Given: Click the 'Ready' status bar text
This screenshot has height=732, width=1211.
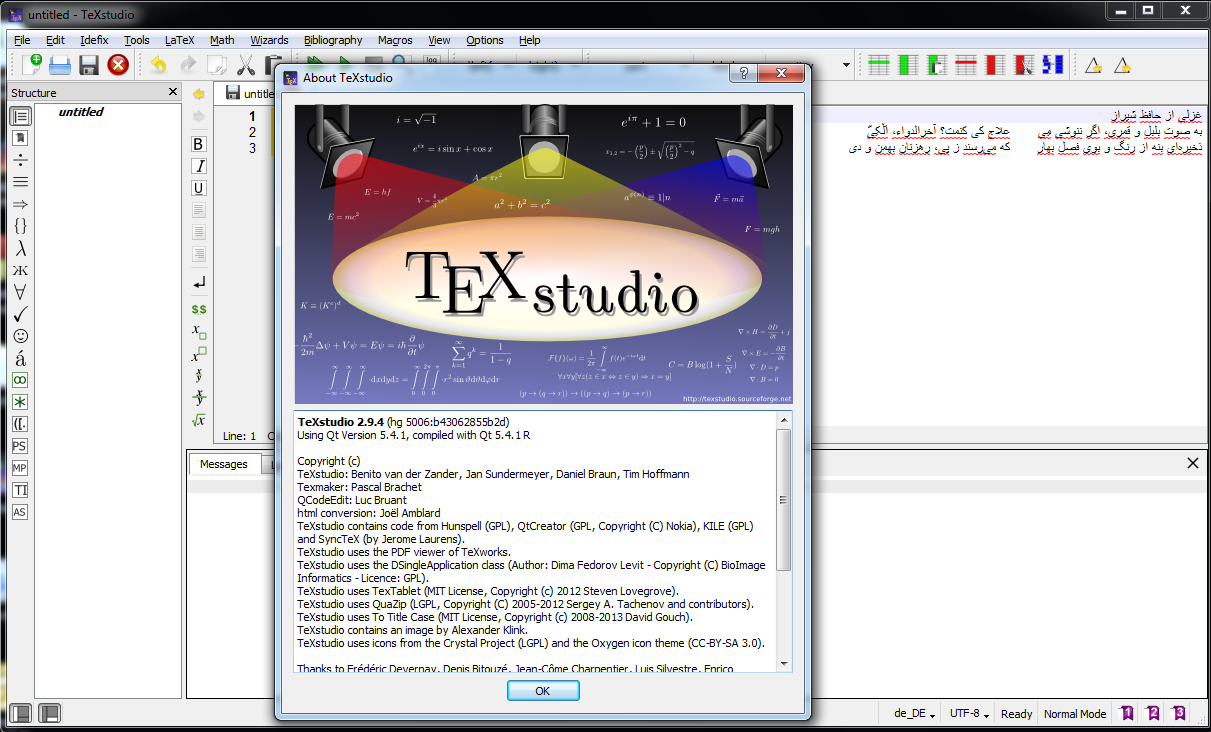Looking at the screenshot, I should coord(1016,714).
